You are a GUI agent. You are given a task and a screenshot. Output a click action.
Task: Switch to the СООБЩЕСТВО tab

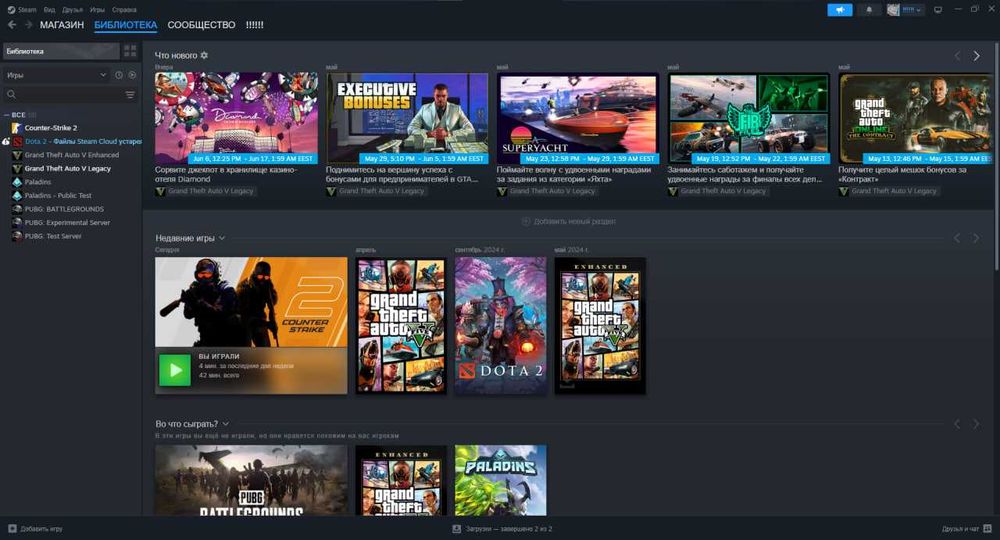click(x=202, y=25)
